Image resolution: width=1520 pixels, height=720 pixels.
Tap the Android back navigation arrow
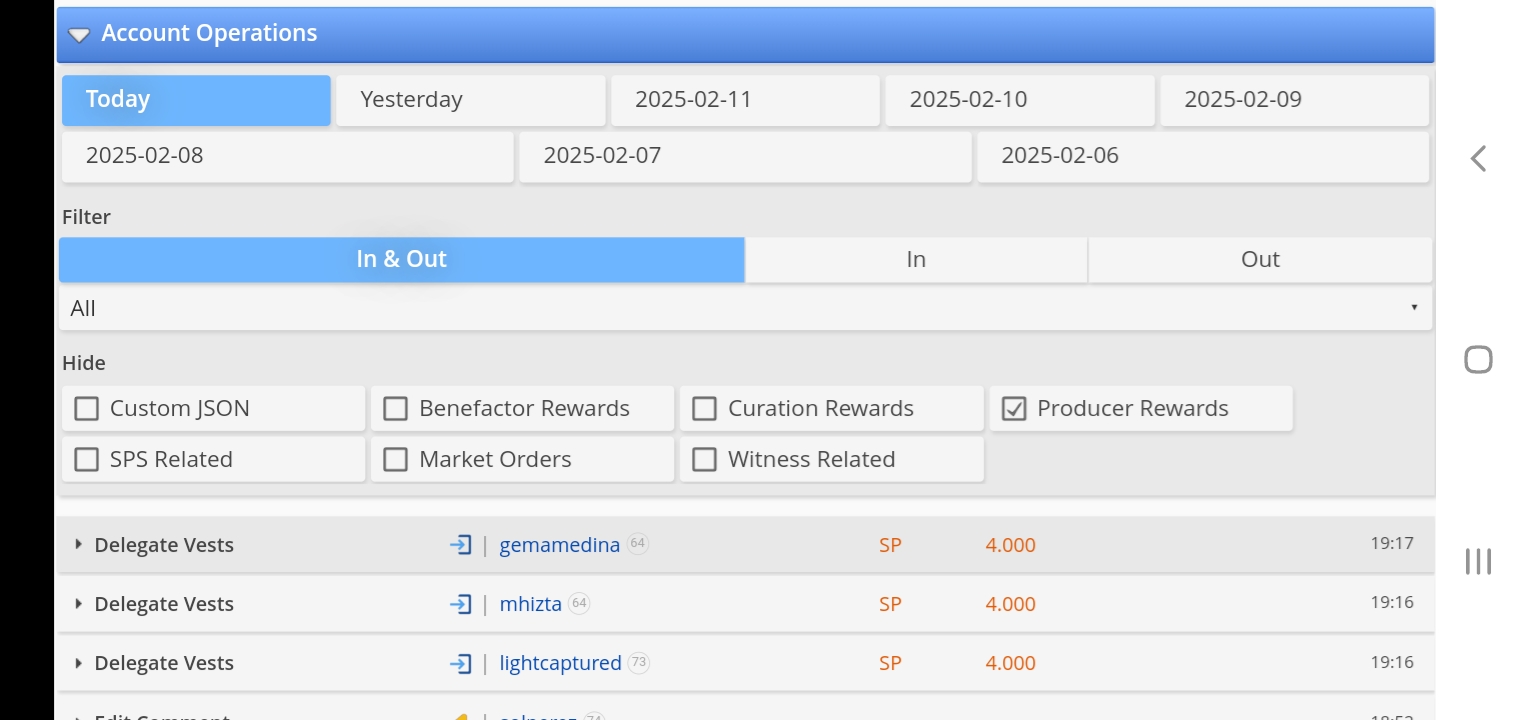pyautogui.click(x=1478, y=158)
